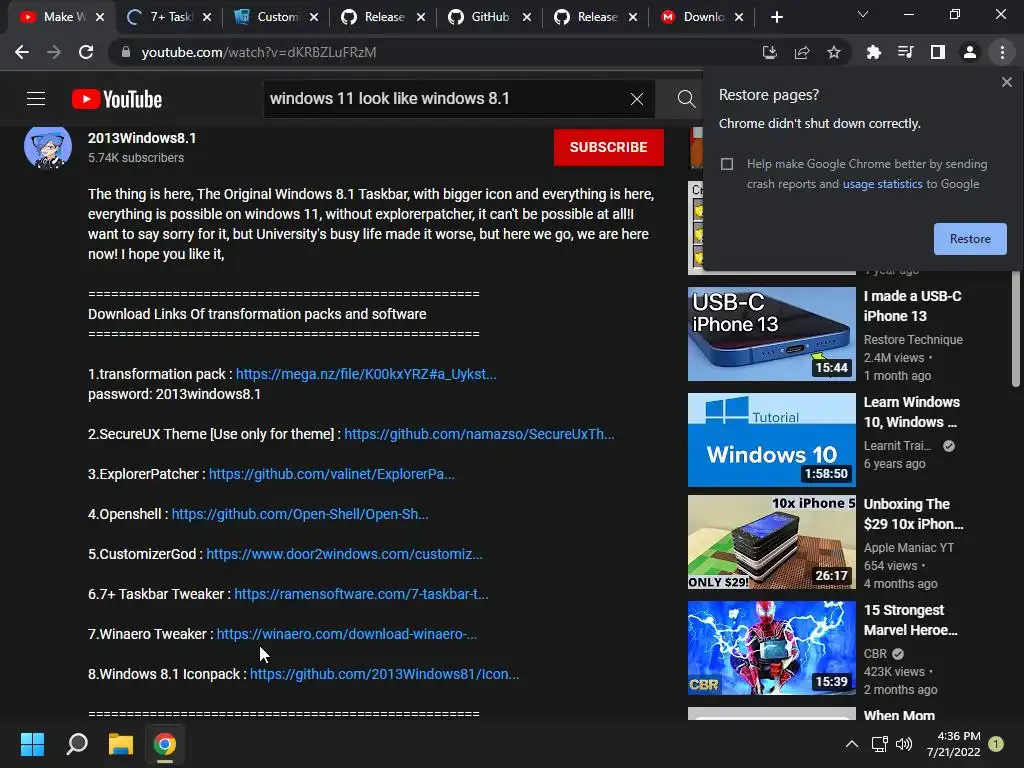The width and height of the screenshot is (1024, 768).
Task: Open the 2013Windows8.1 channel avatar
Action: [48, 146]
